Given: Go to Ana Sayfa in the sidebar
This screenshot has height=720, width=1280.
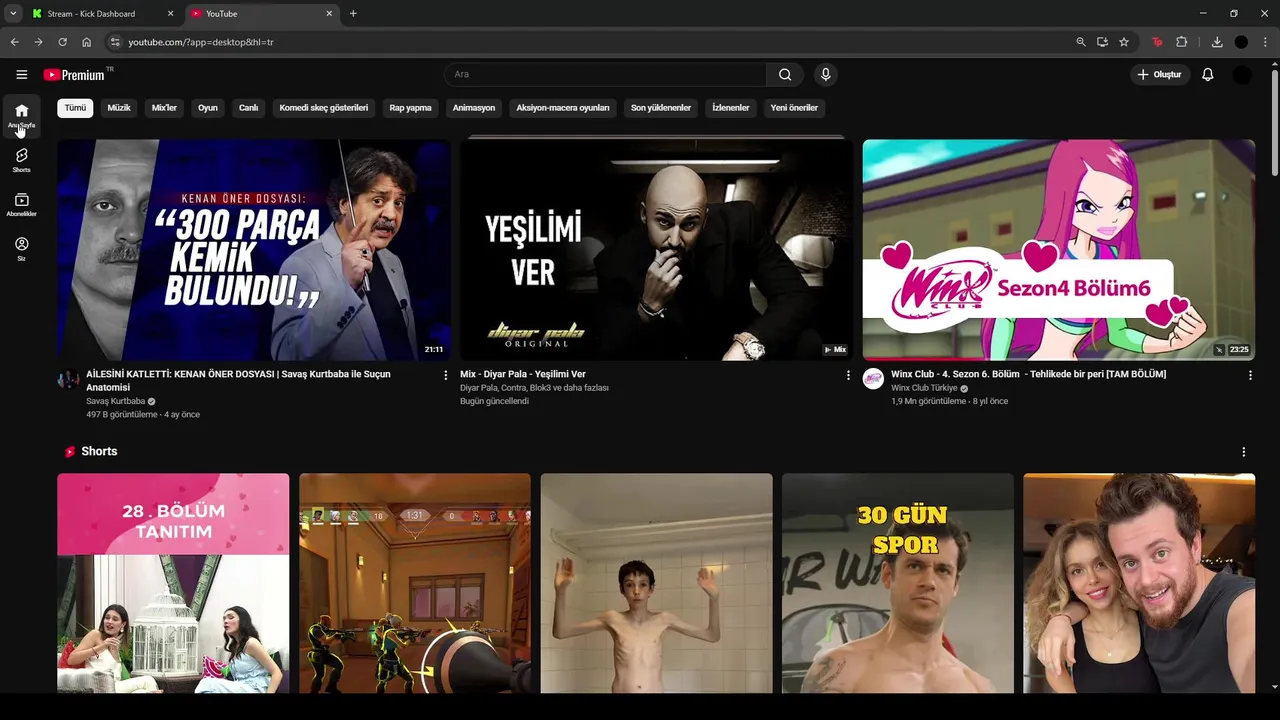Looking at the screenshot, I should click(21, 116).
